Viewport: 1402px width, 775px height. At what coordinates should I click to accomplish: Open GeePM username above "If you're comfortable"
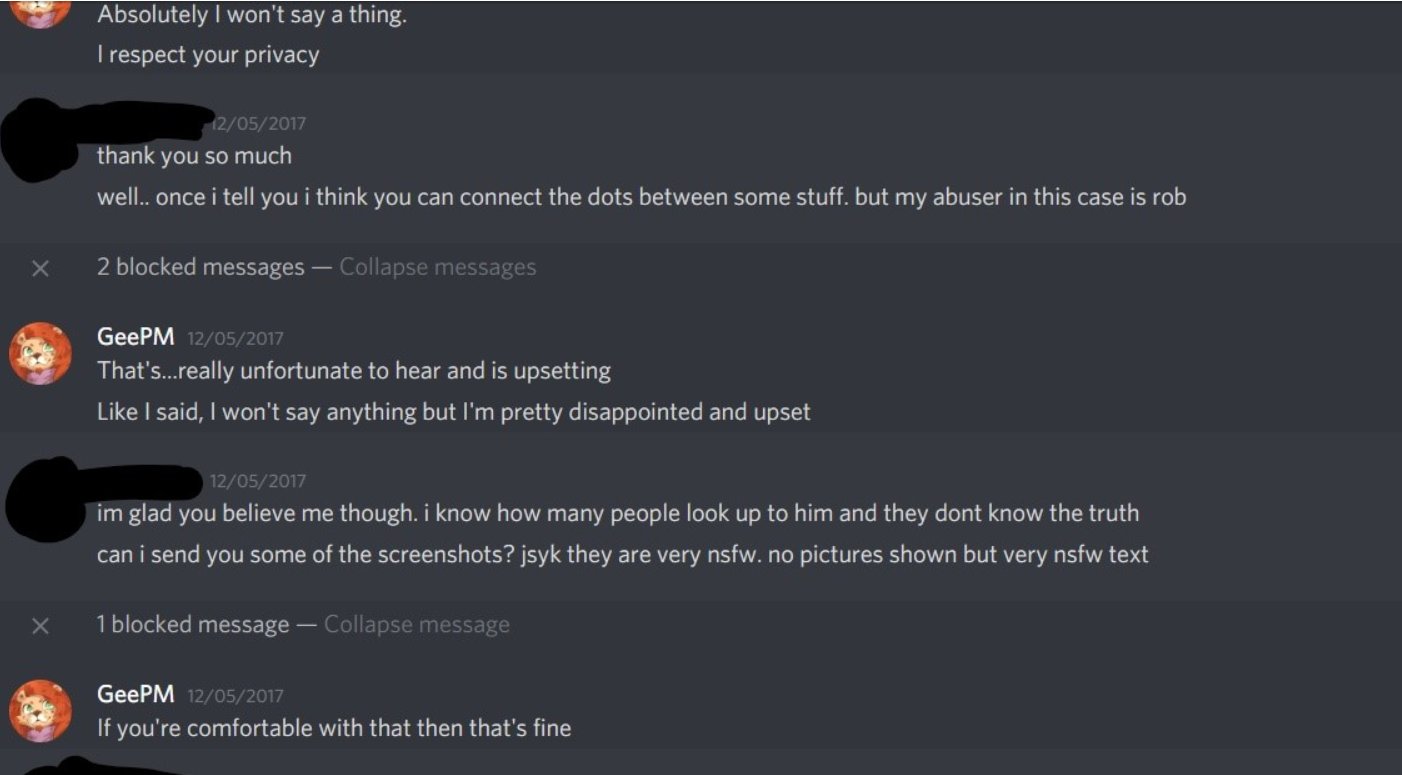coord(135,694)
